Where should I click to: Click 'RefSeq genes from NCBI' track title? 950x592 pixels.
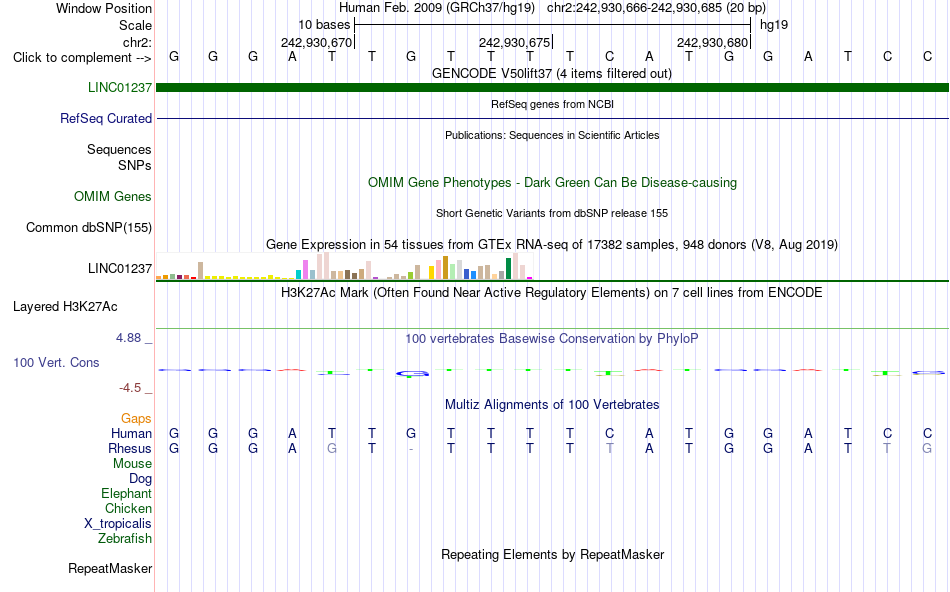[x=552, y=104]
